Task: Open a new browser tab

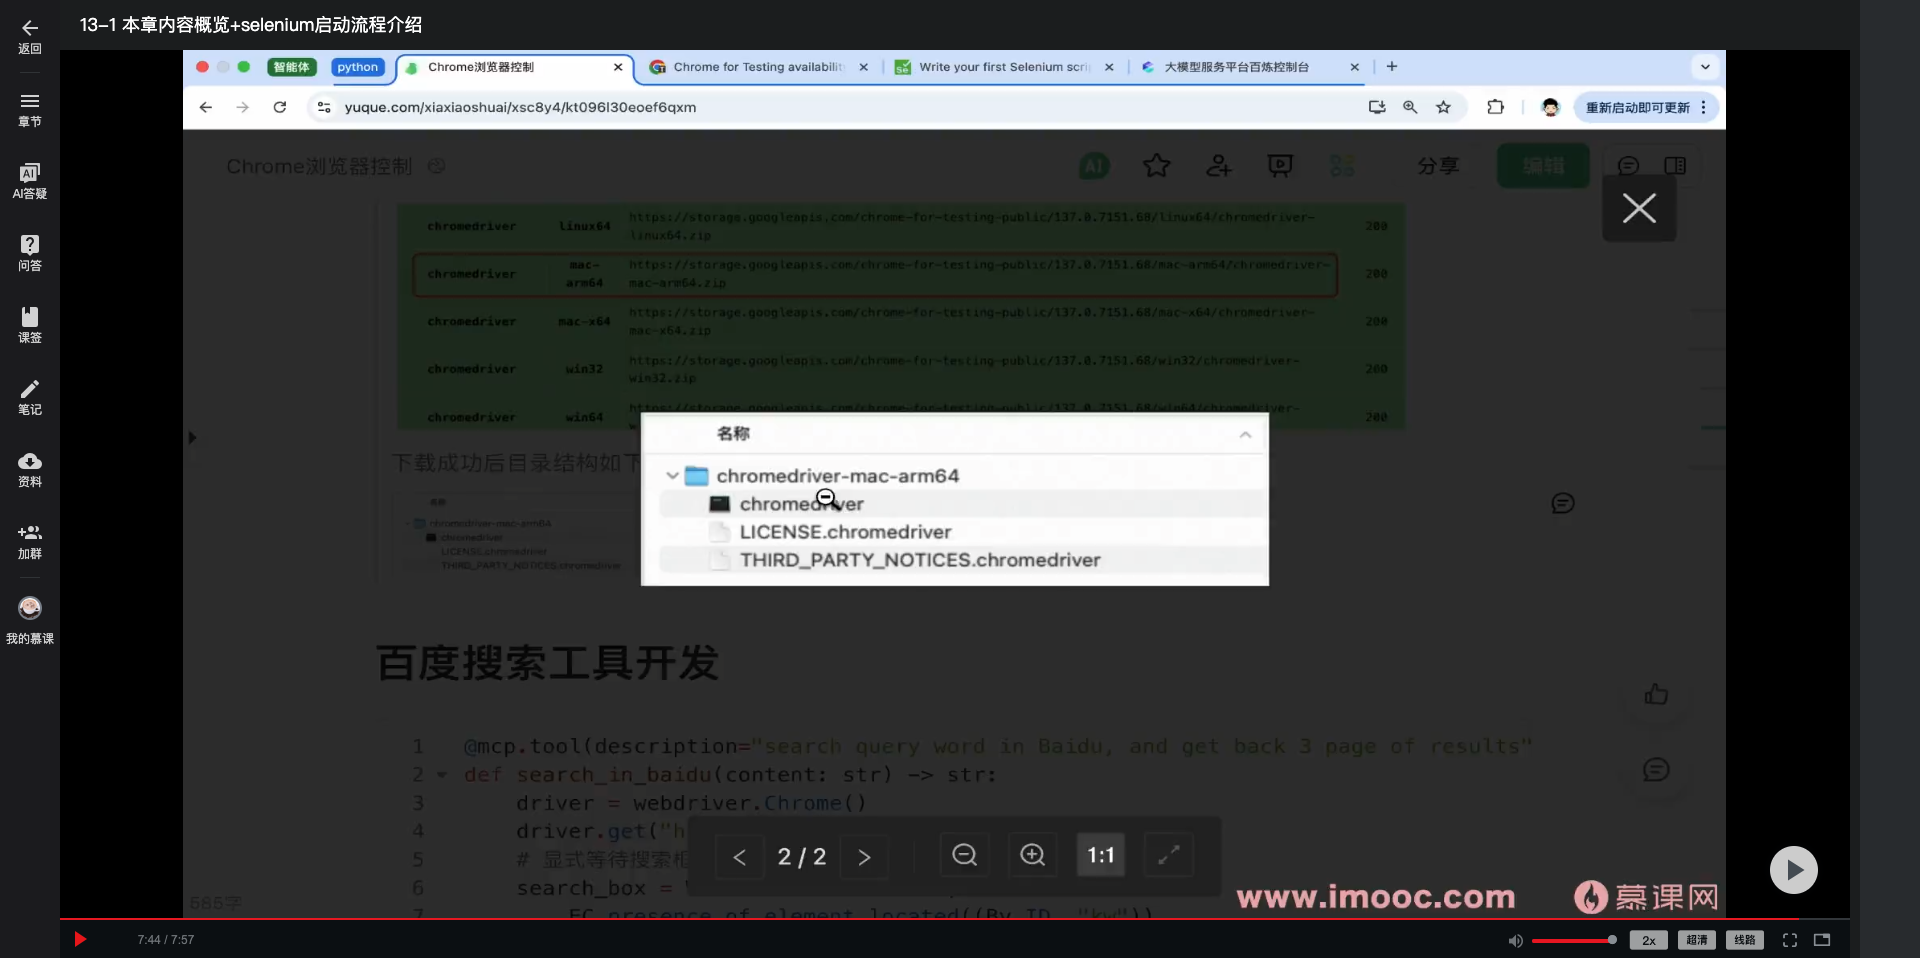Action: coord(1392,67)
